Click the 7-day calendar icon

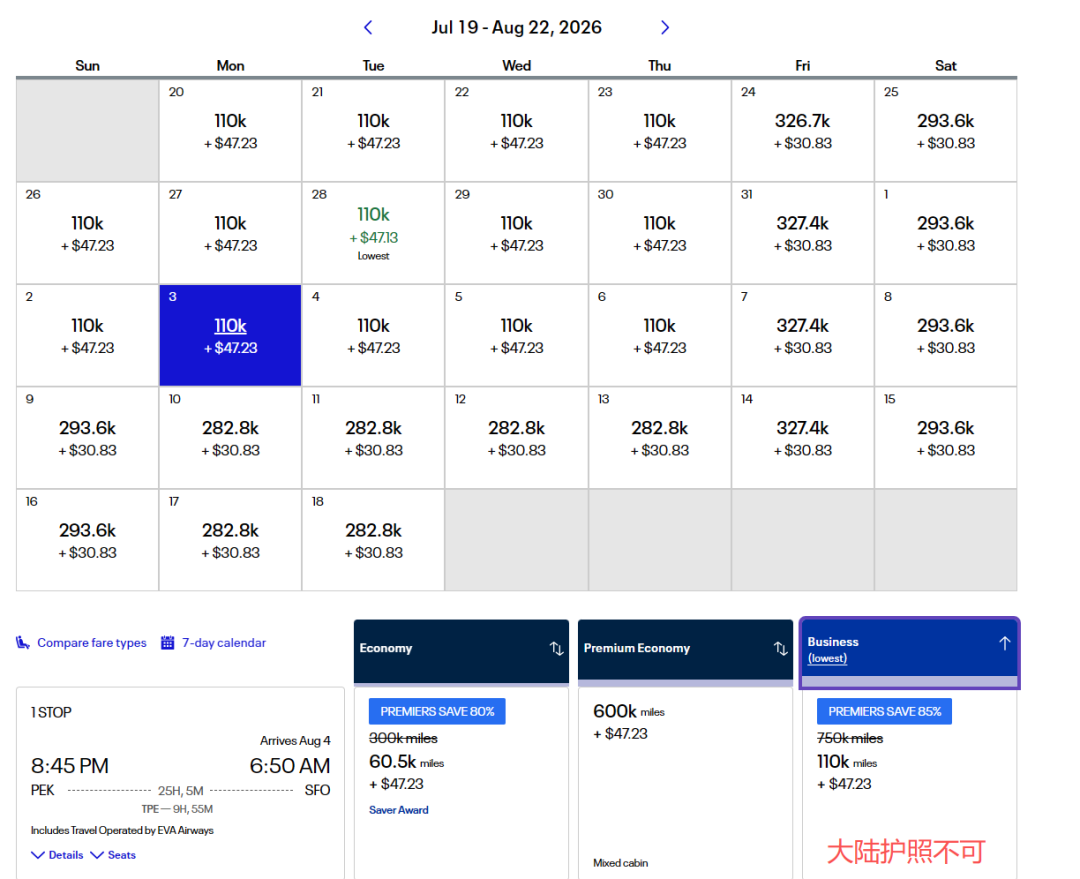tap(168, 643)
